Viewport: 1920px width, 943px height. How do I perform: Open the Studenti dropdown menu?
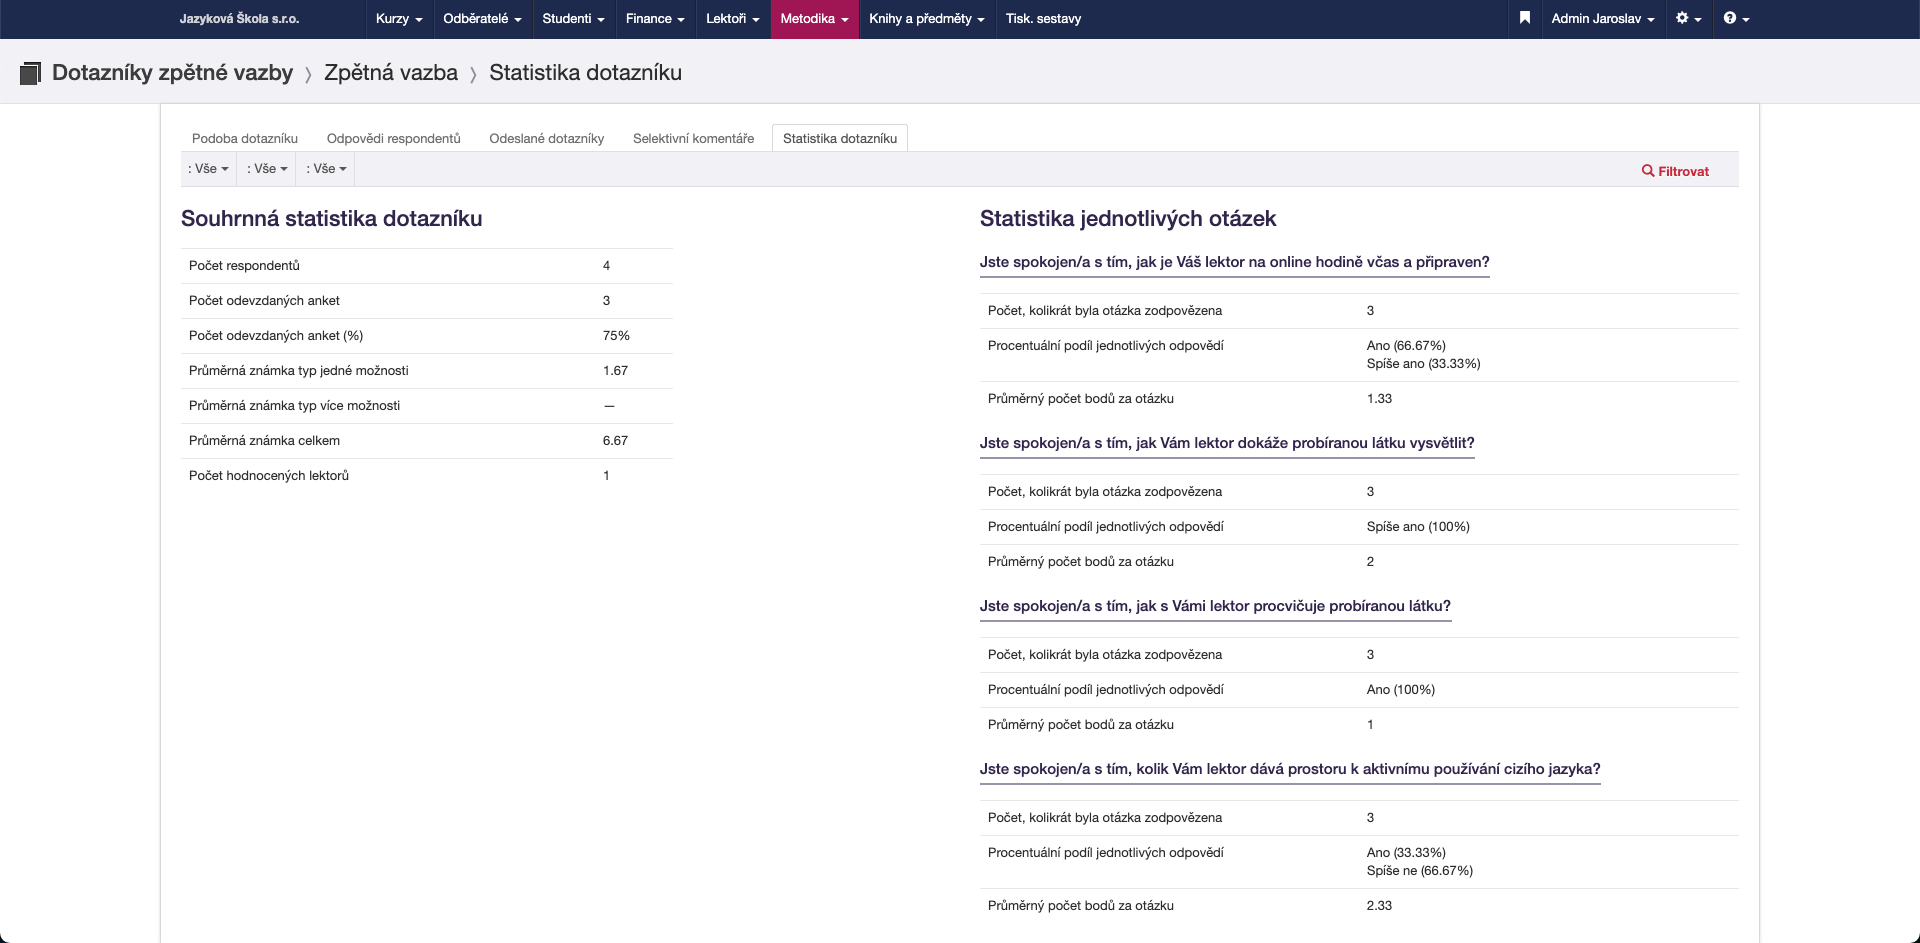(573, 19)
